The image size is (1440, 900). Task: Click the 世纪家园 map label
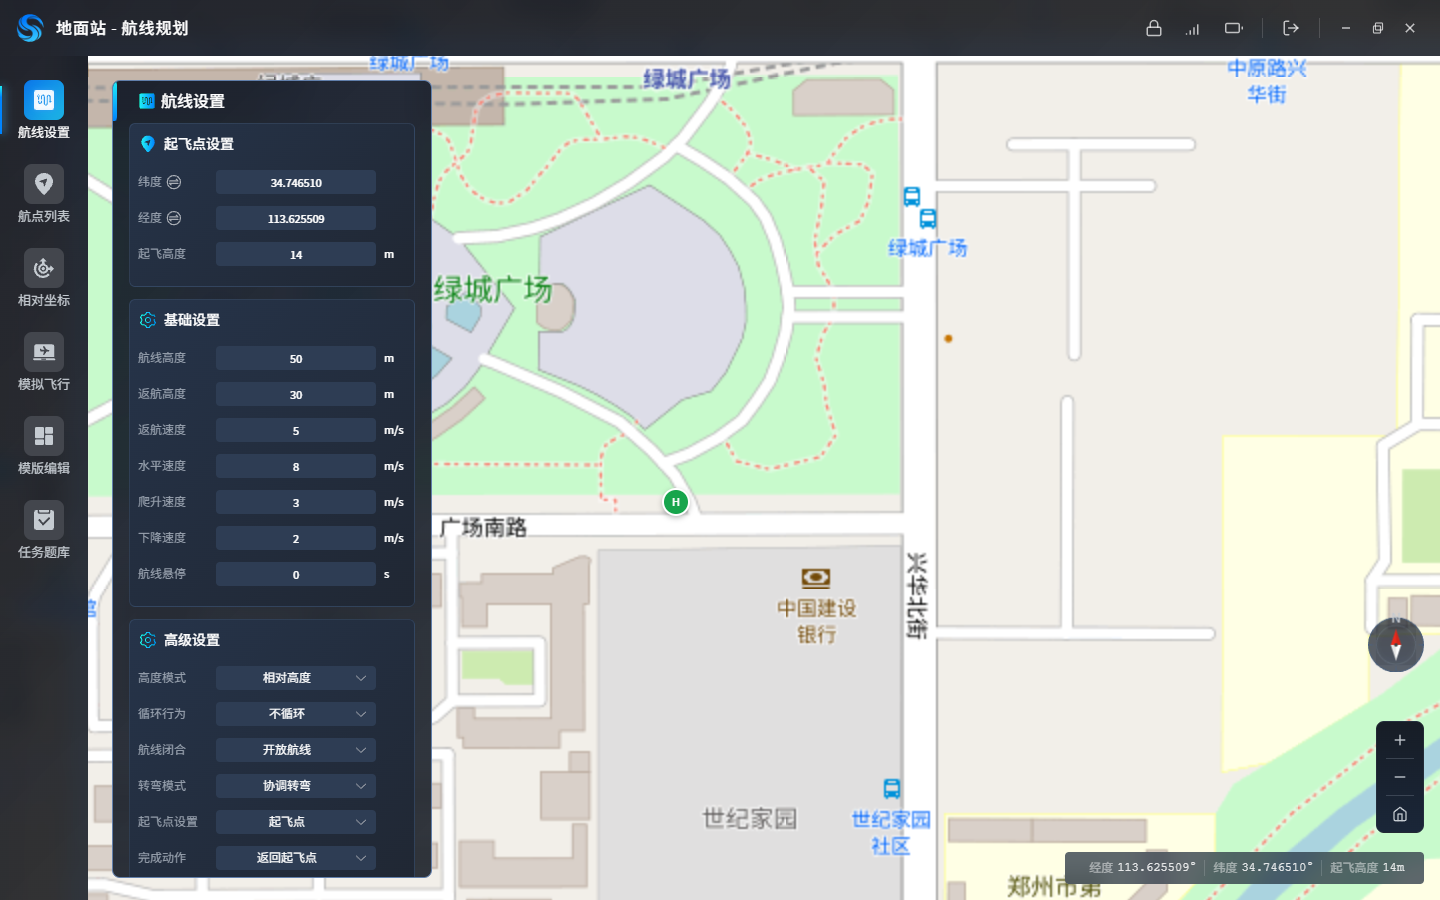click(750, 819)
